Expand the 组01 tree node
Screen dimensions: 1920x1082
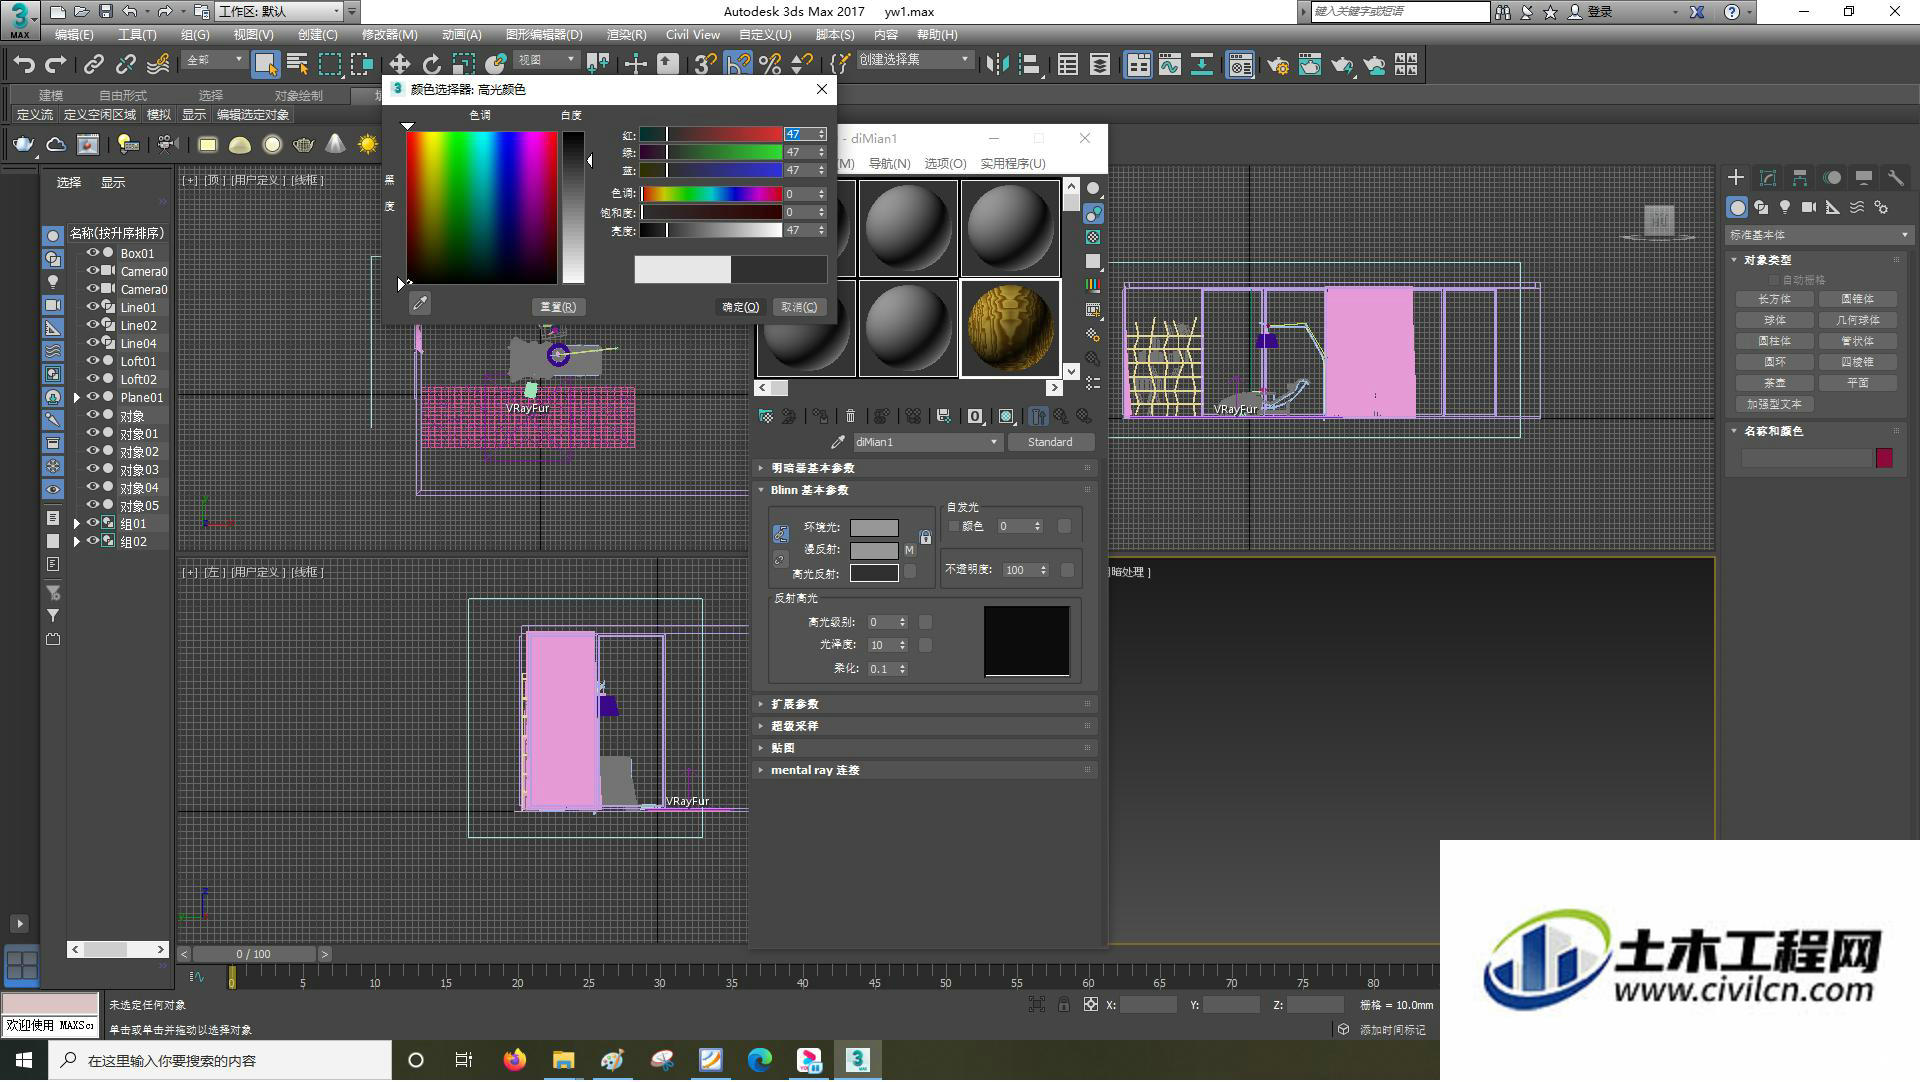(77, 523)
